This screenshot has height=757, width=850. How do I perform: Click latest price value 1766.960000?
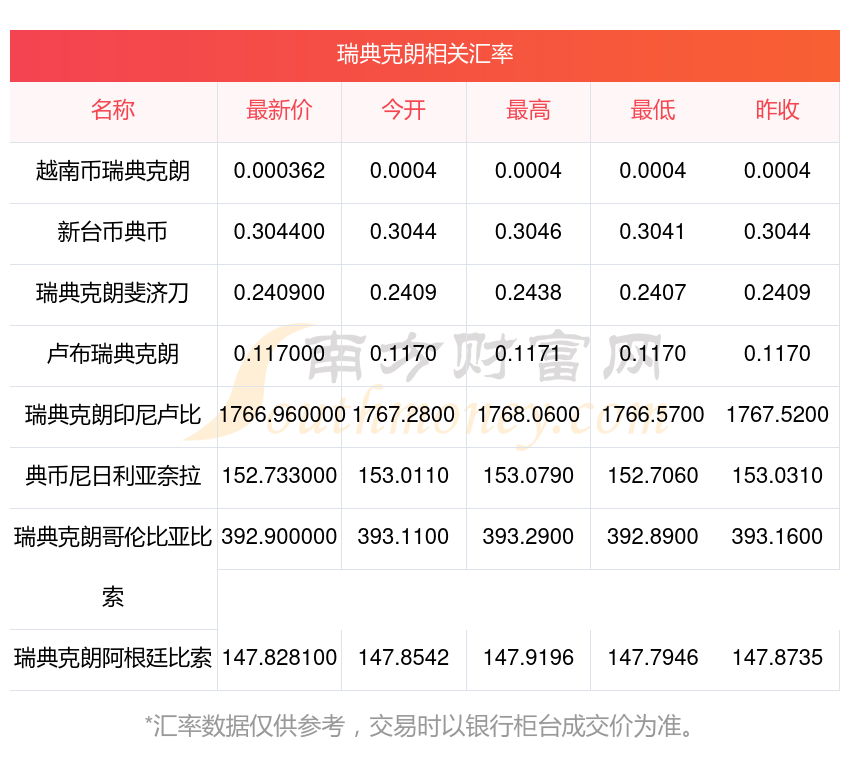(279, 415)
